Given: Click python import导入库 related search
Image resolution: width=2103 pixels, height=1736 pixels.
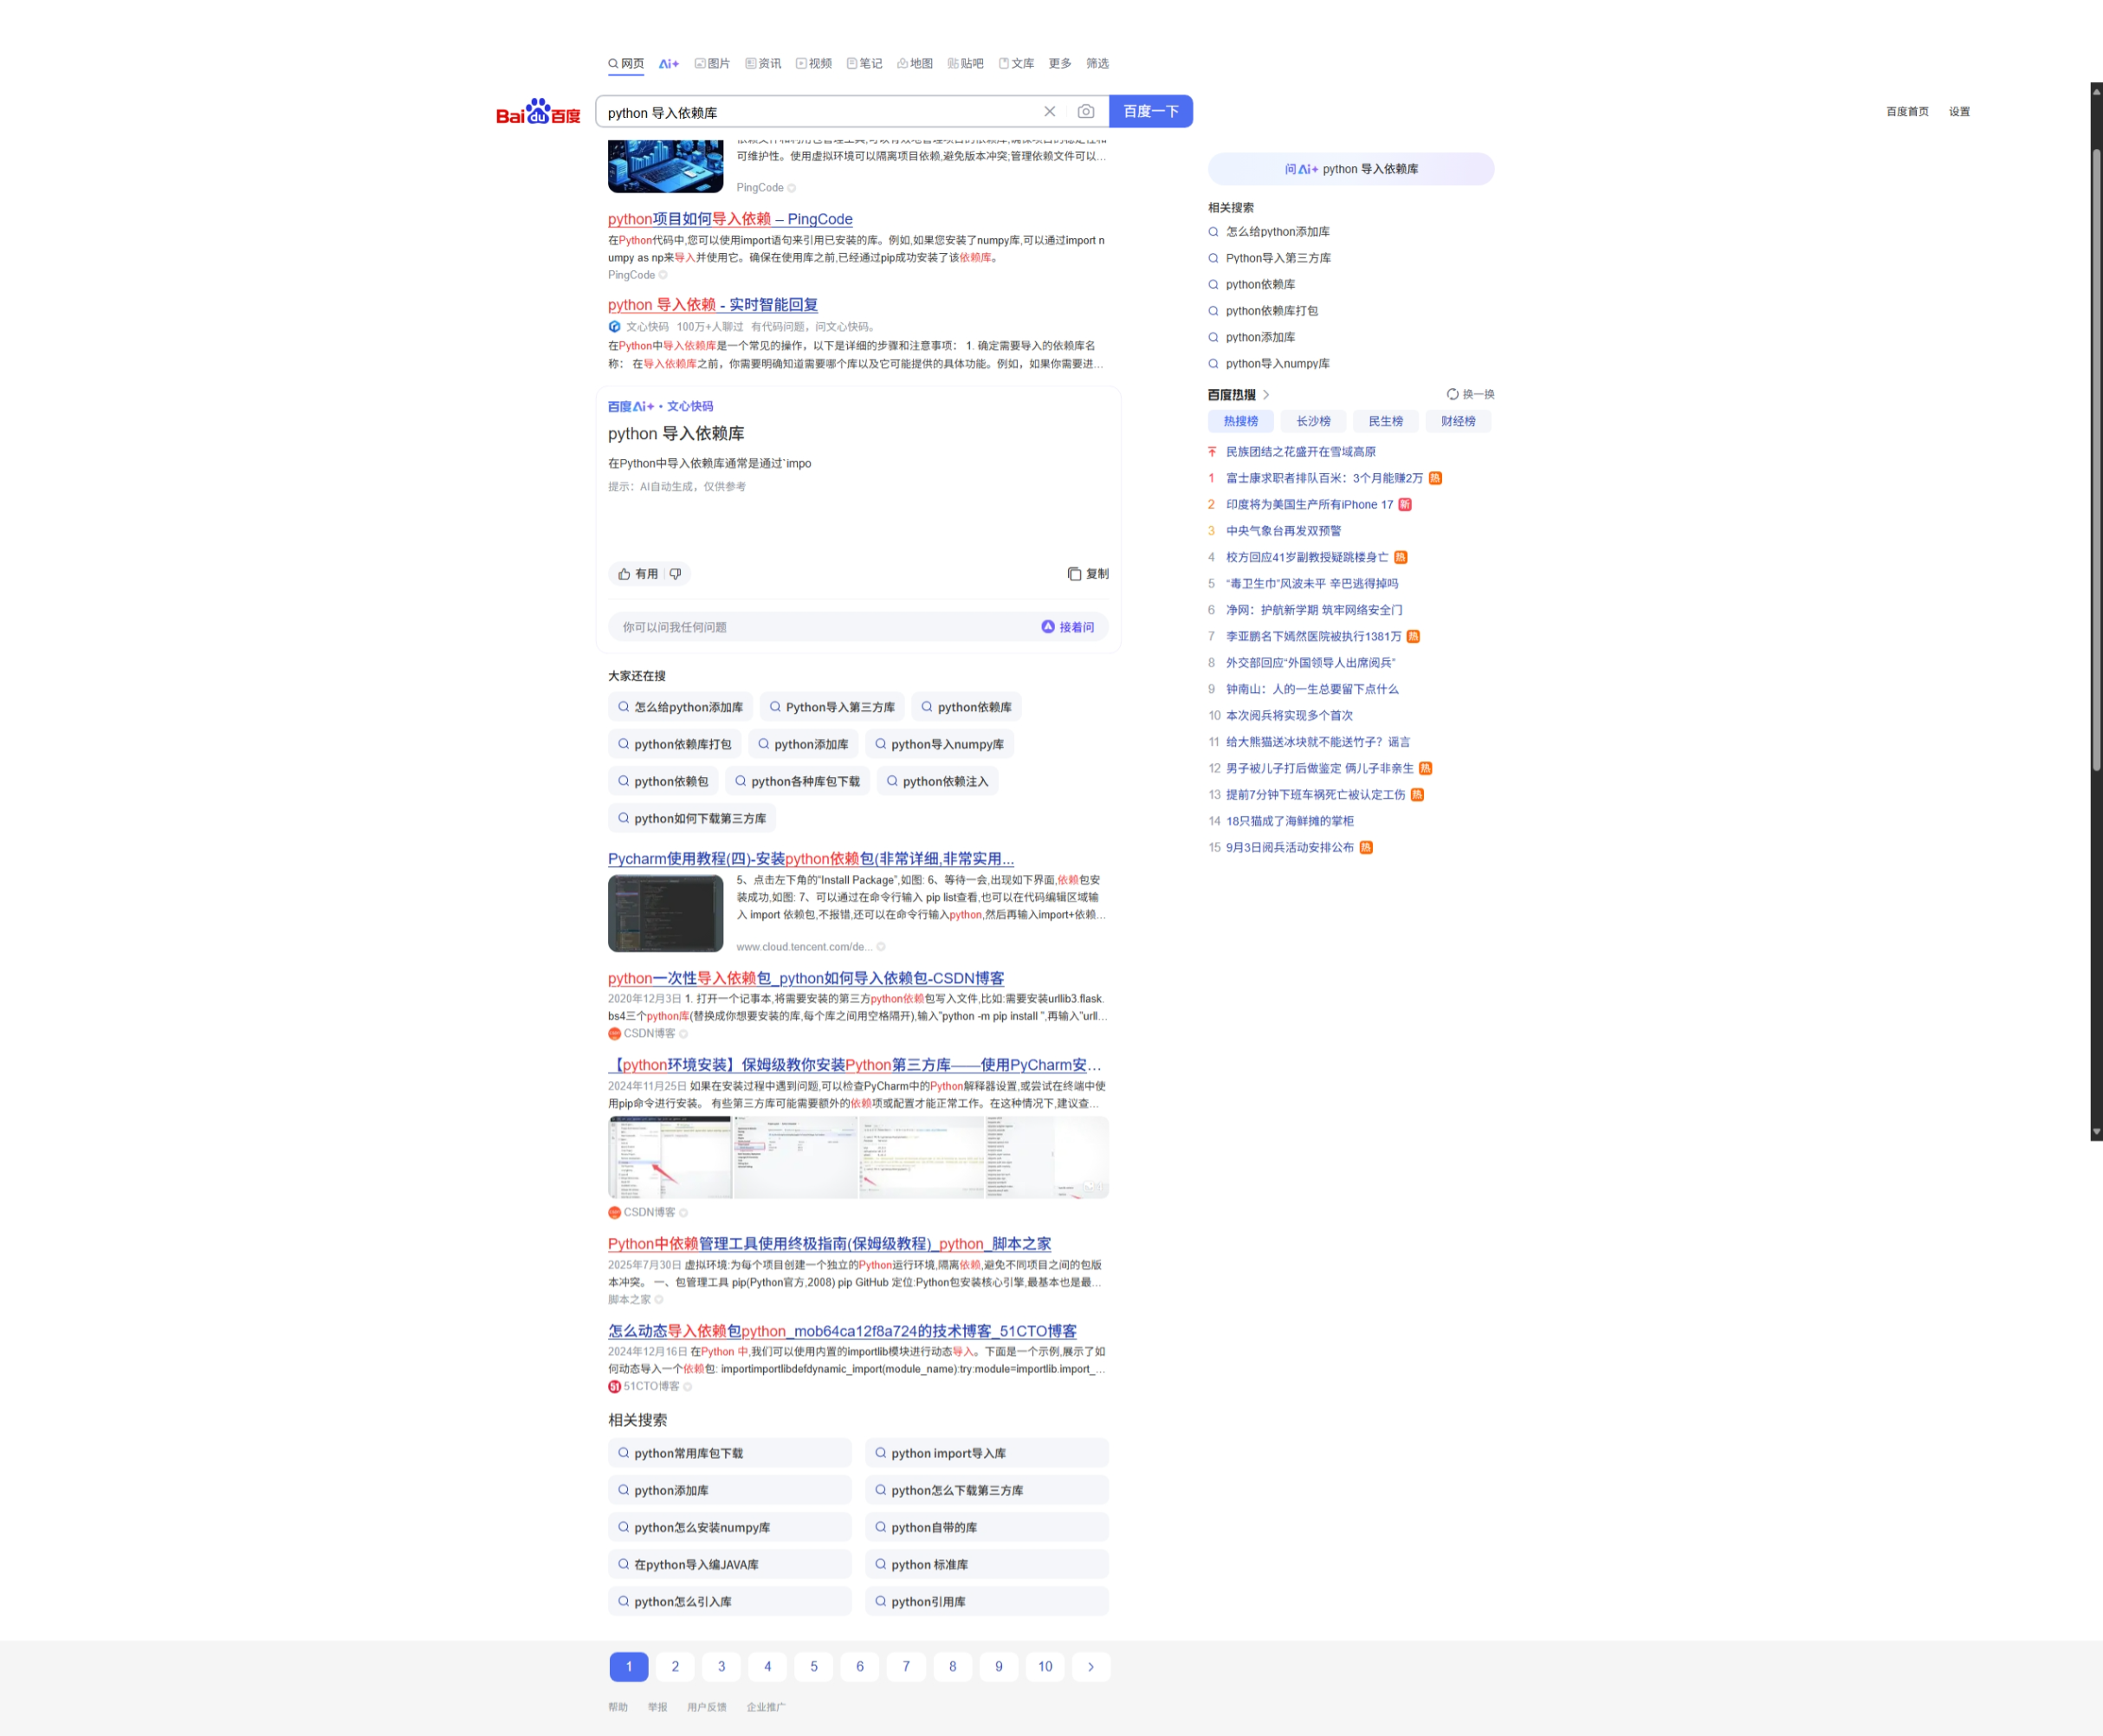Looking at the screenshot, I should (987, 1453).
